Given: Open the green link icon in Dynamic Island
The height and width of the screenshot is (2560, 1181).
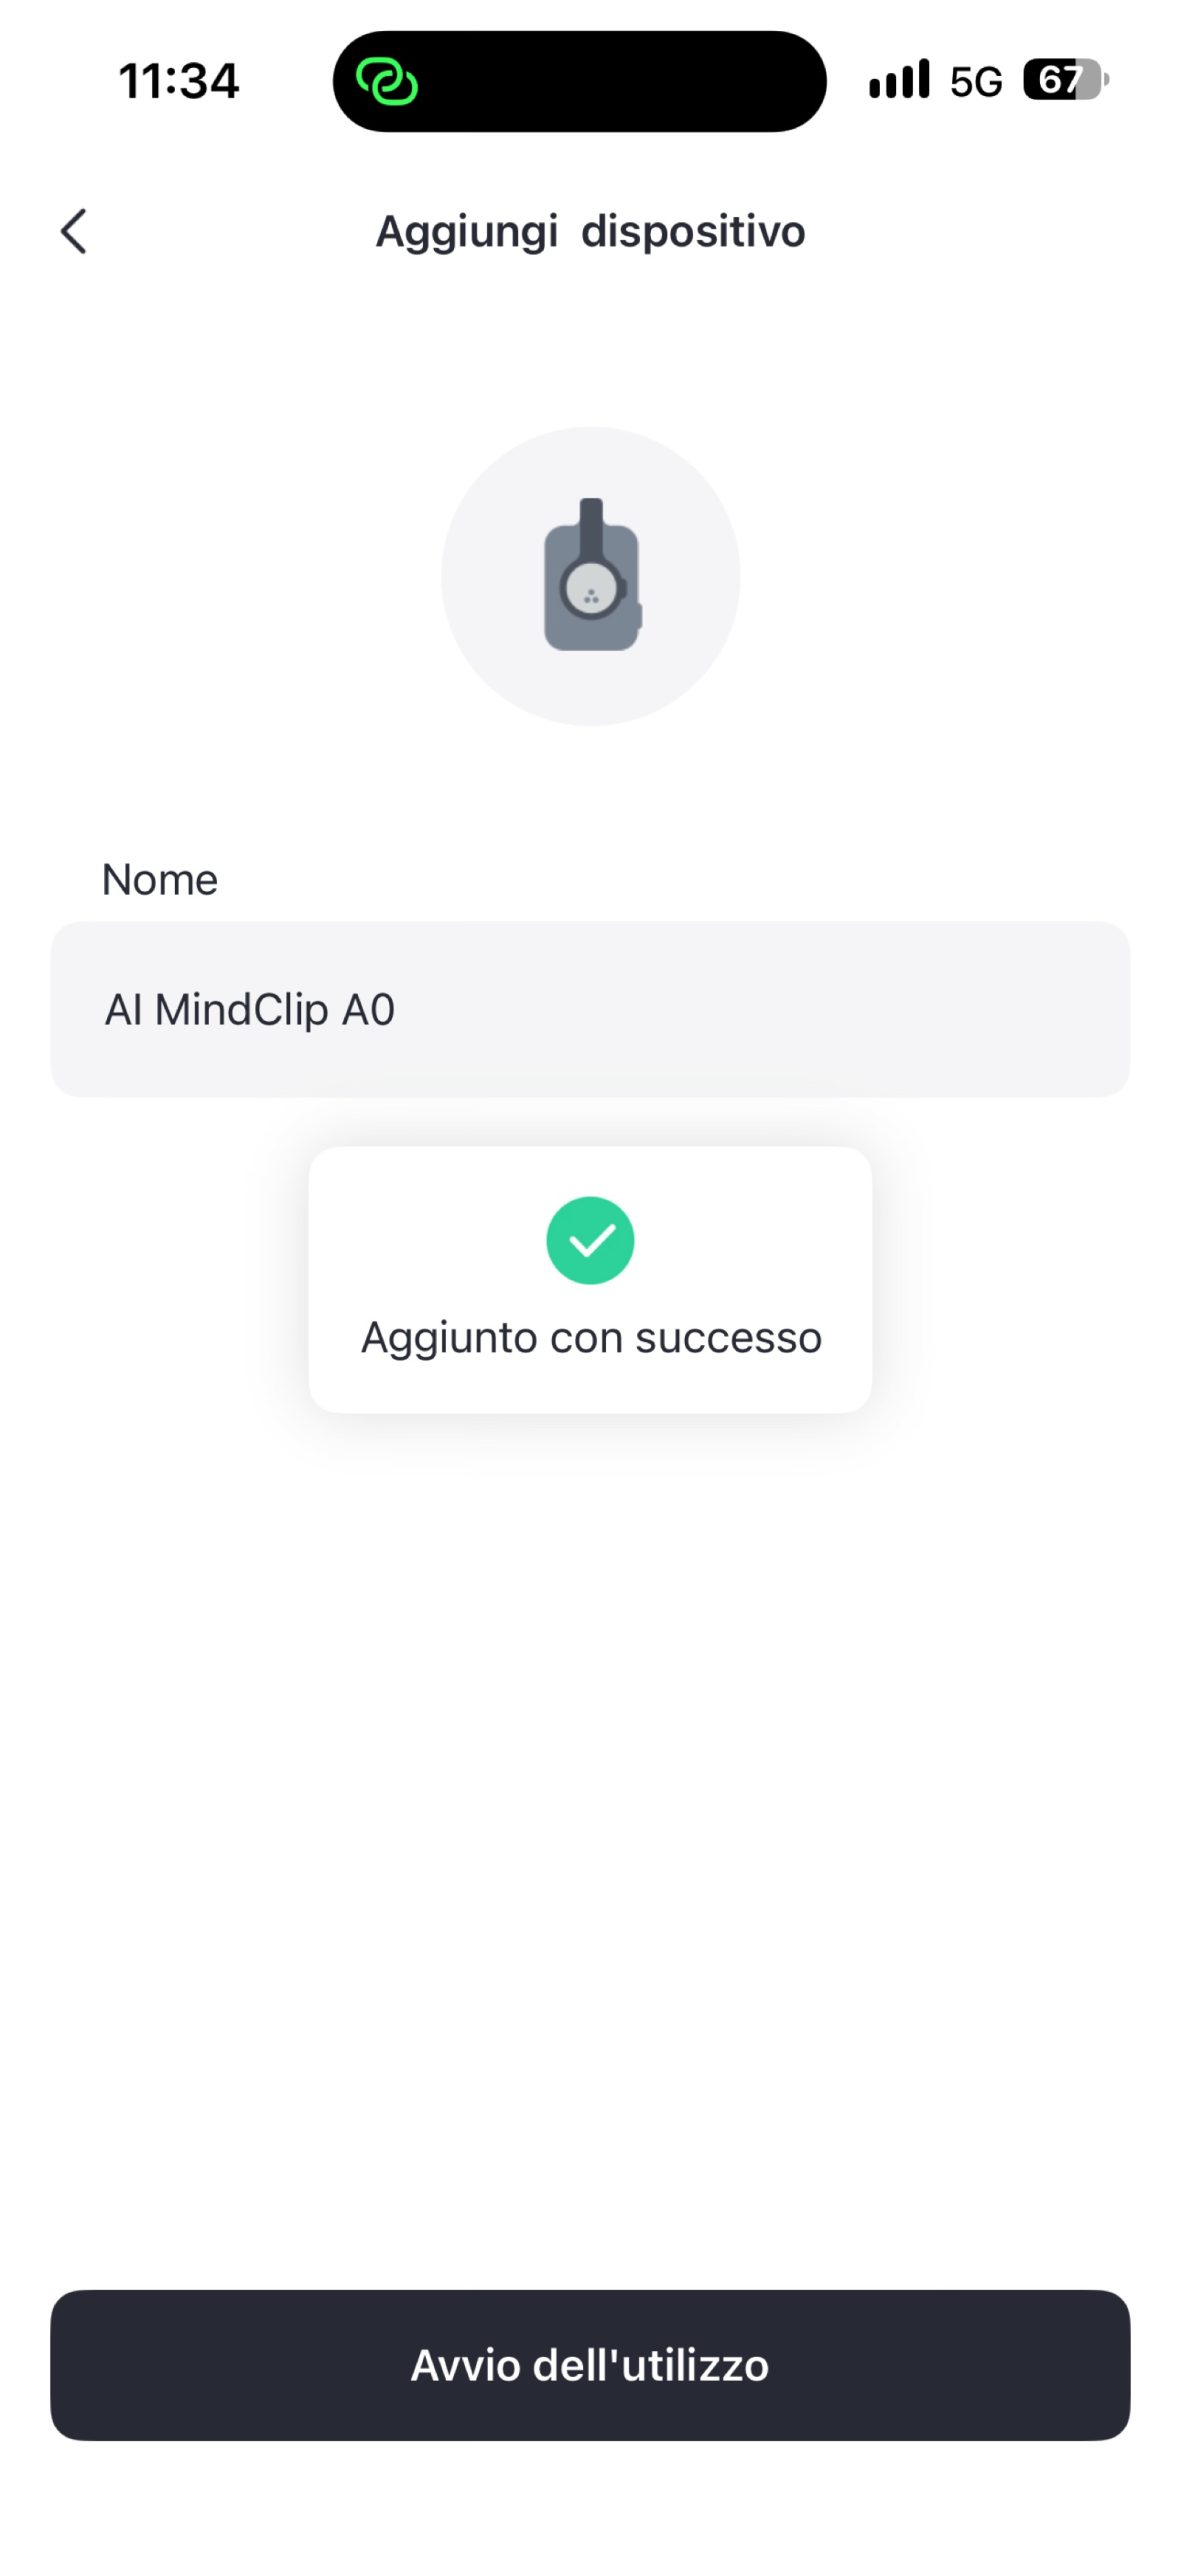Looking at the screenshot, I should tap(387, 81).
